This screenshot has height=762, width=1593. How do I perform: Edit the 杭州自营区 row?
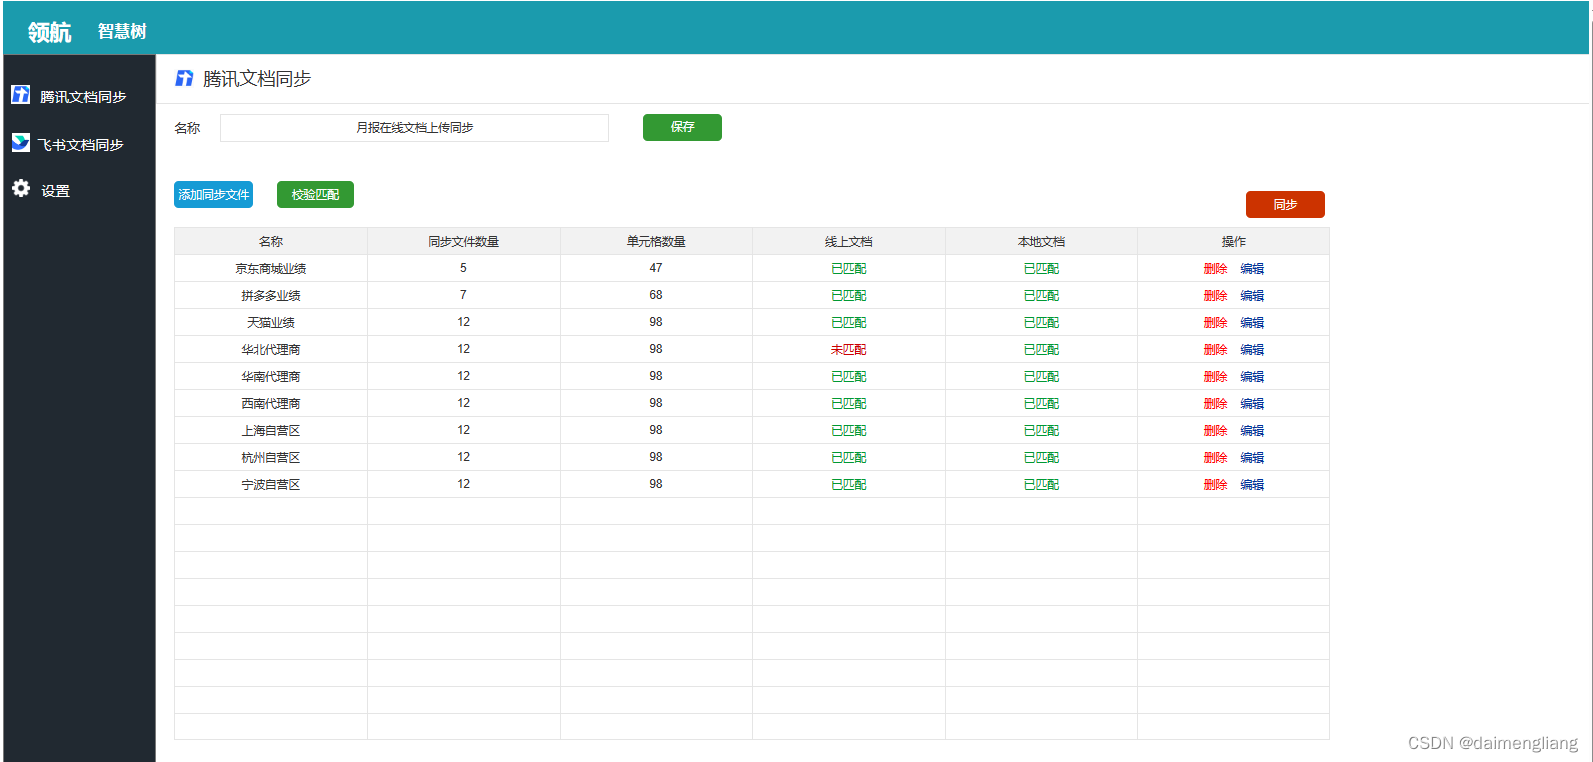click(1252, 458)
